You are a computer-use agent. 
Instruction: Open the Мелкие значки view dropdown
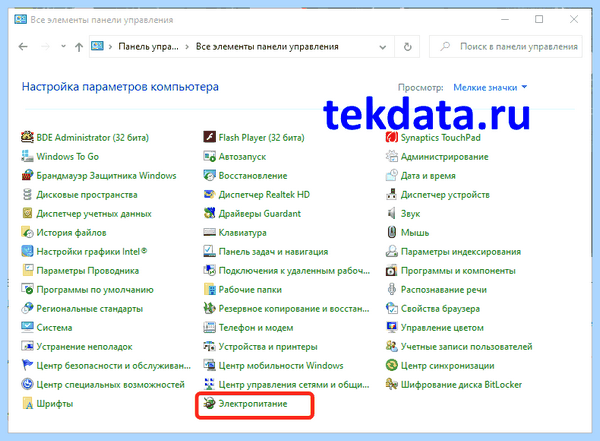pos(490,88)
